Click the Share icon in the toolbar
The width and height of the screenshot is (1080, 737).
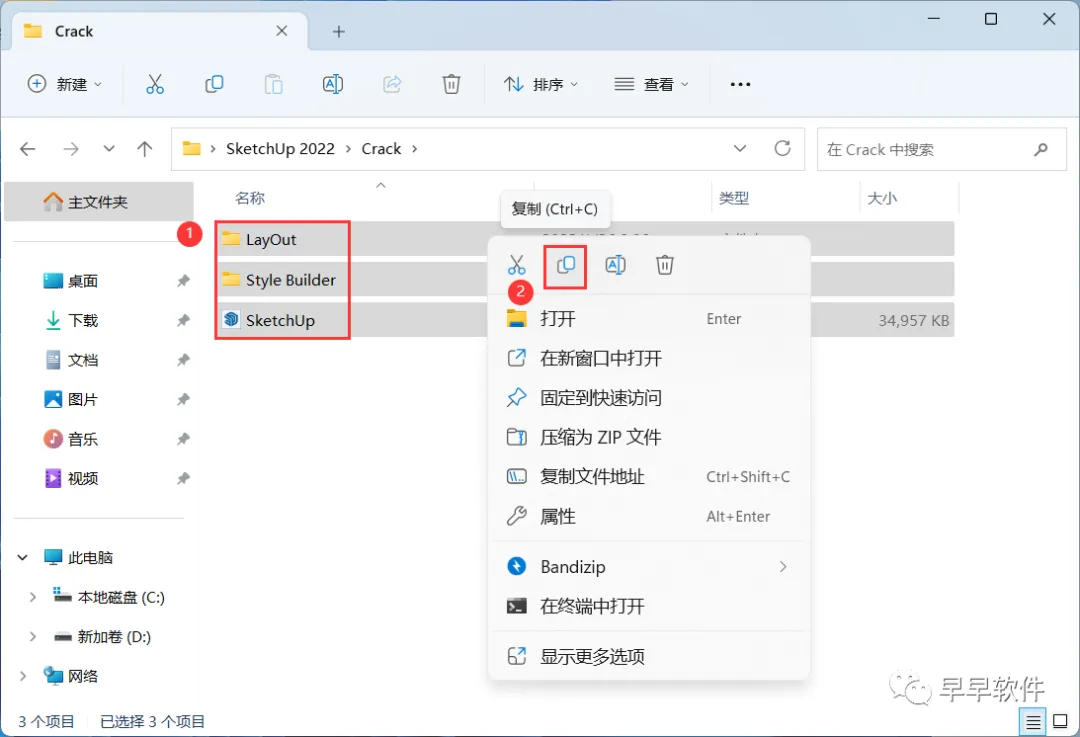392,84
